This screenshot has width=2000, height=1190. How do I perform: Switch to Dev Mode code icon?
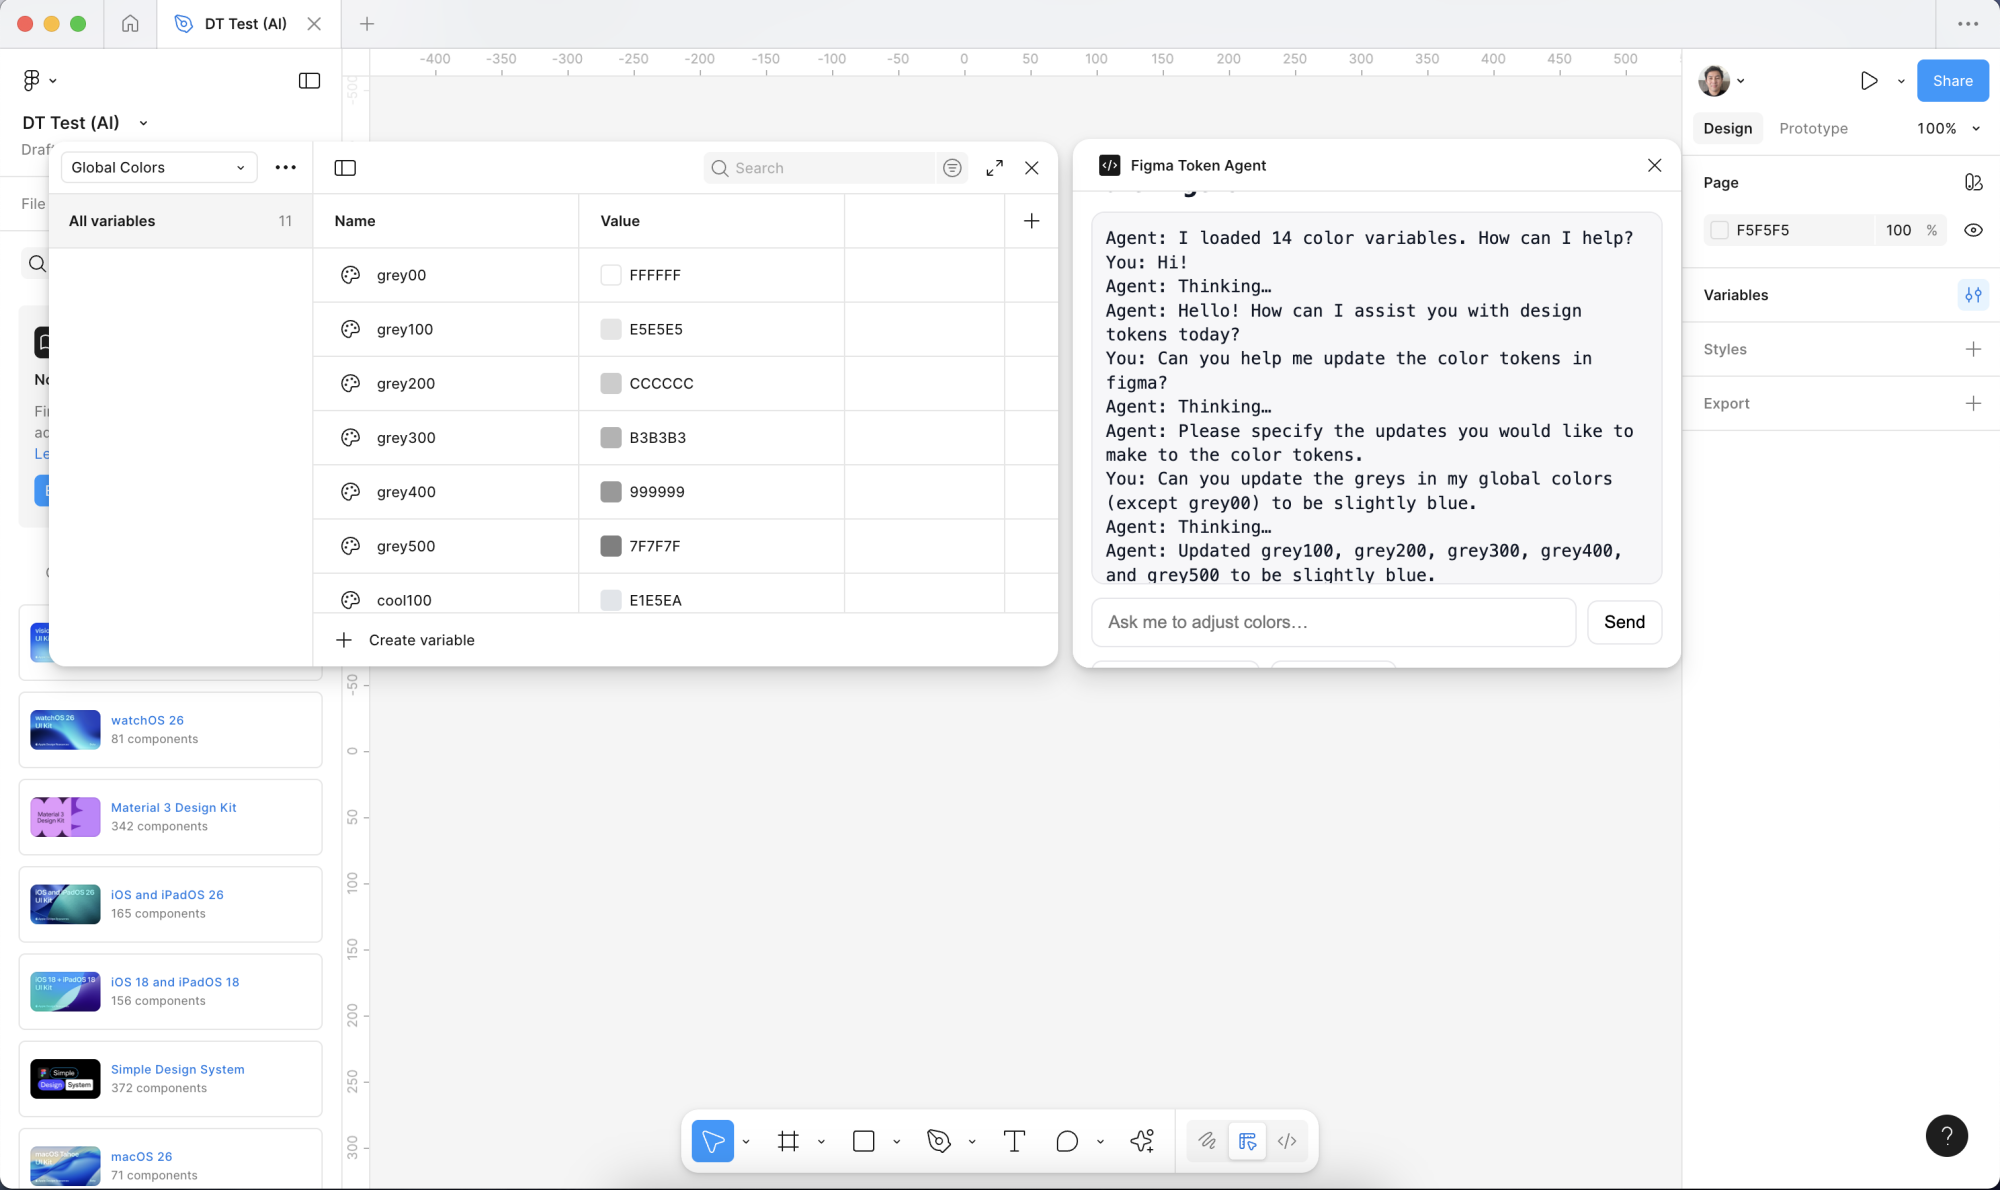point(1287,1141)
